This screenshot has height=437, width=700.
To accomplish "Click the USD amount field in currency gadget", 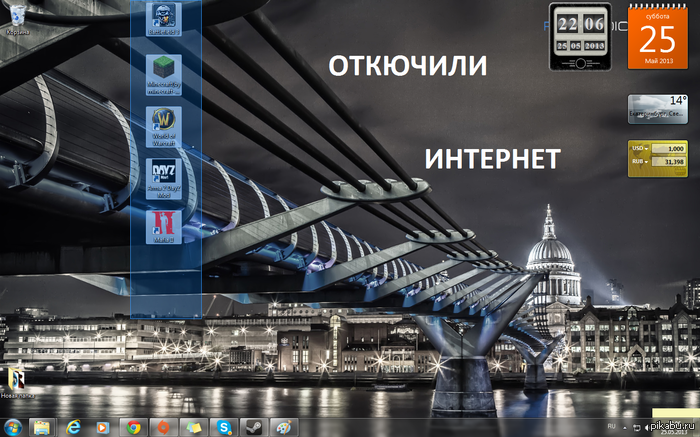I will [x=669, y=149].
